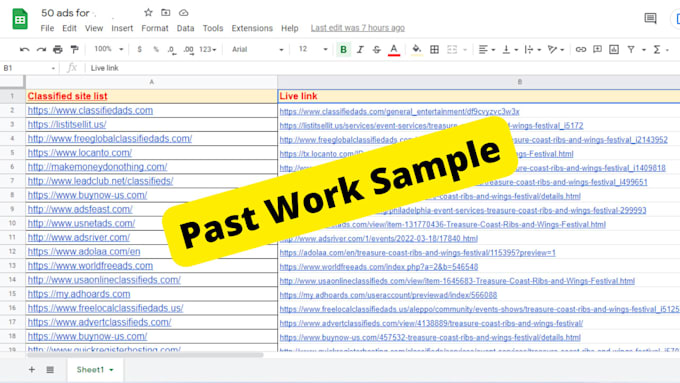Click the B1 name box field

(29, 68)
